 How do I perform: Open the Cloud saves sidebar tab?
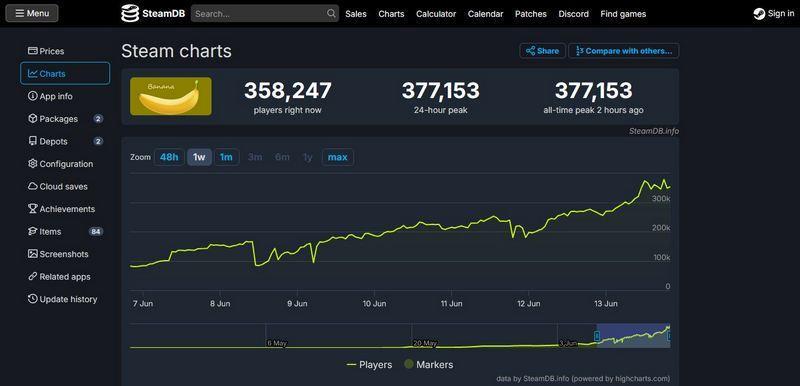coord(65,186)
